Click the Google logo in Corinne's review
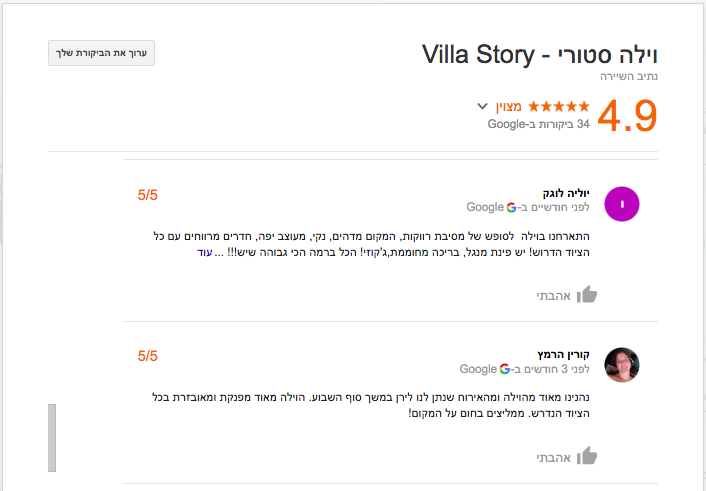This screenshot has height=491, width=706. 505,369
